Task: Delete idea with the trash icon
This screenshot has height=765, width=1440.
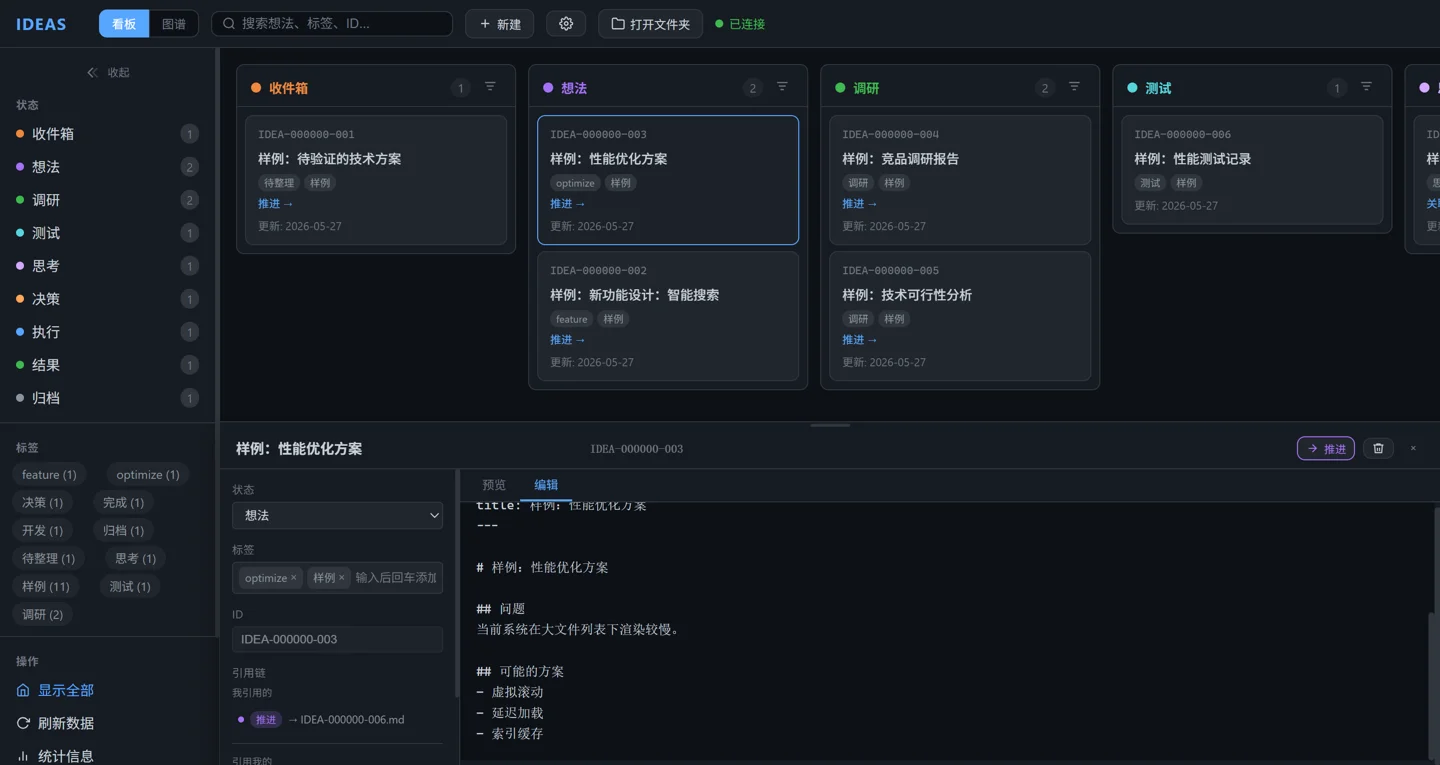Action: tap(1378, 448)
